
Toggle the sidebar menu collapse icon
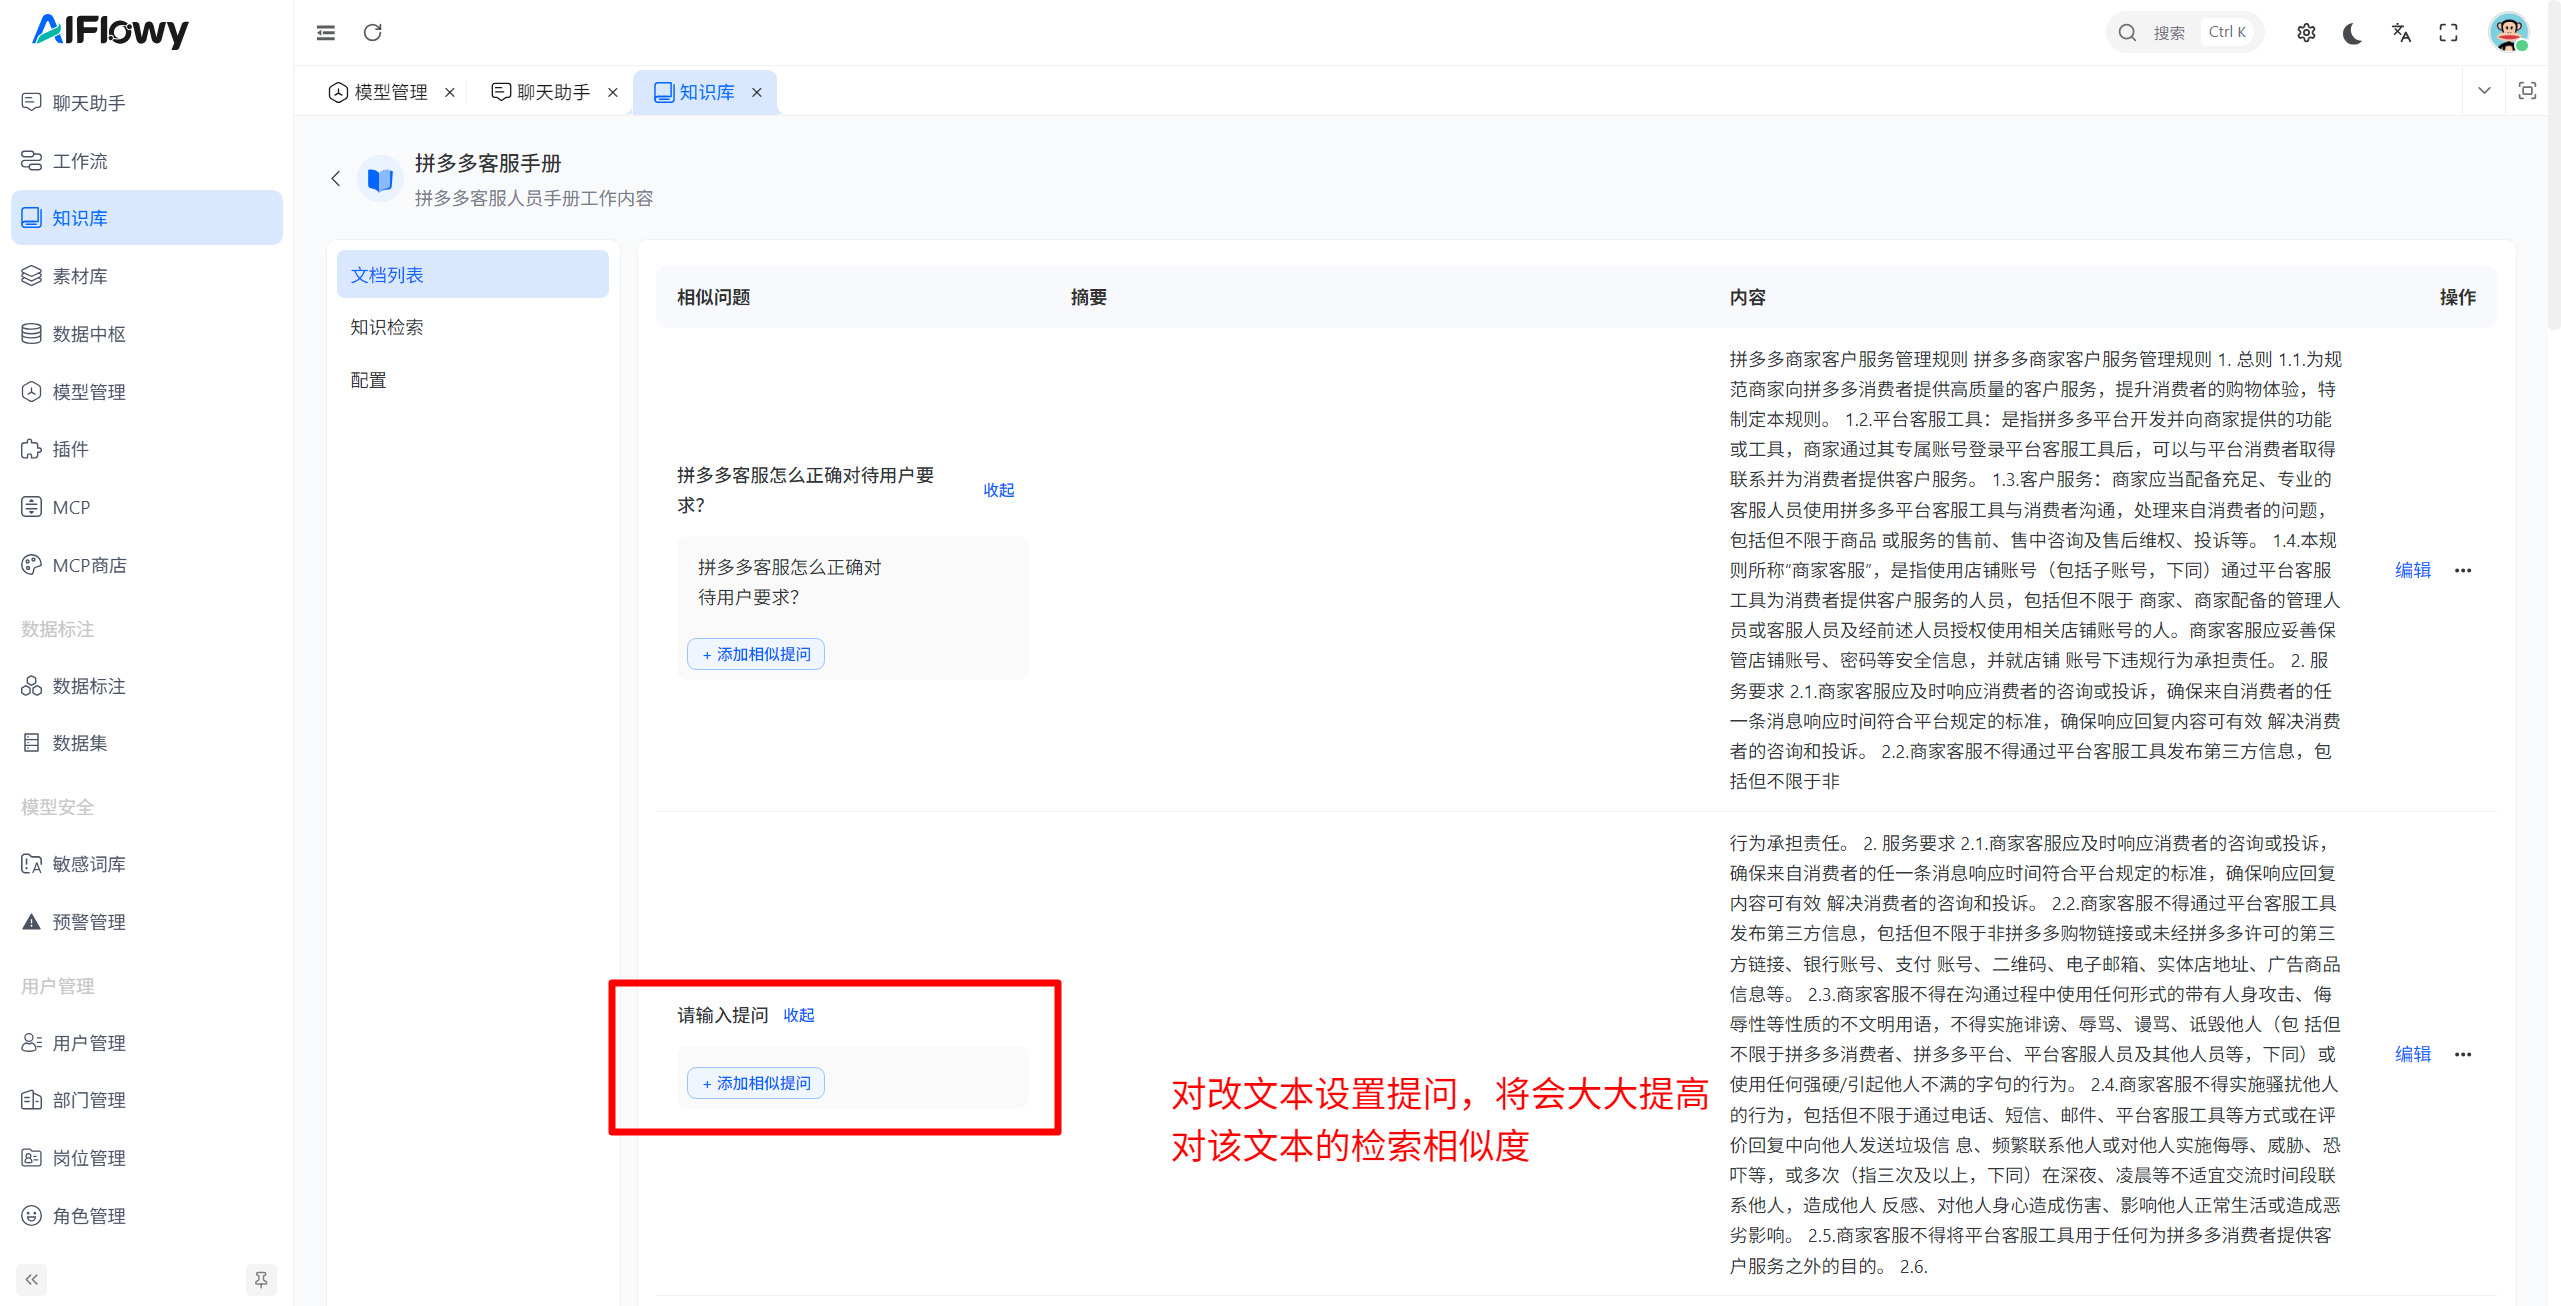[x=326, y=33]
